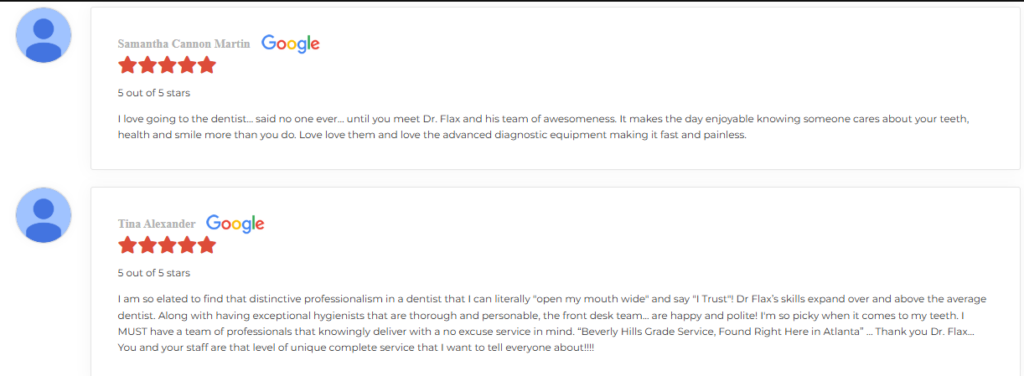Viewport: 1024px width, 376px height.
Task: Select the third star in Tina Alexander's rating
Action: (167, 245)
